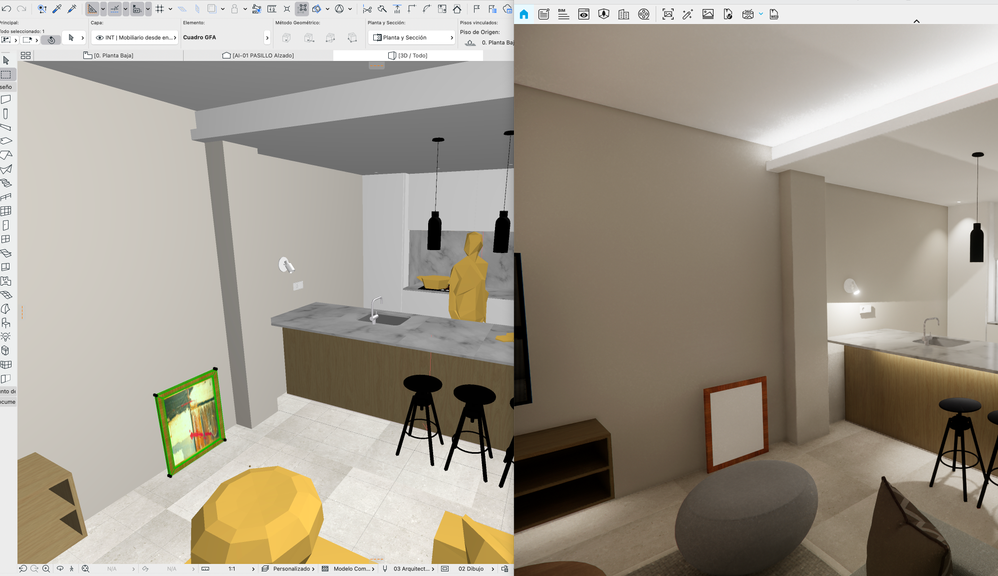
Task: Click the orbit icon in the status bar
Action: 60,569
